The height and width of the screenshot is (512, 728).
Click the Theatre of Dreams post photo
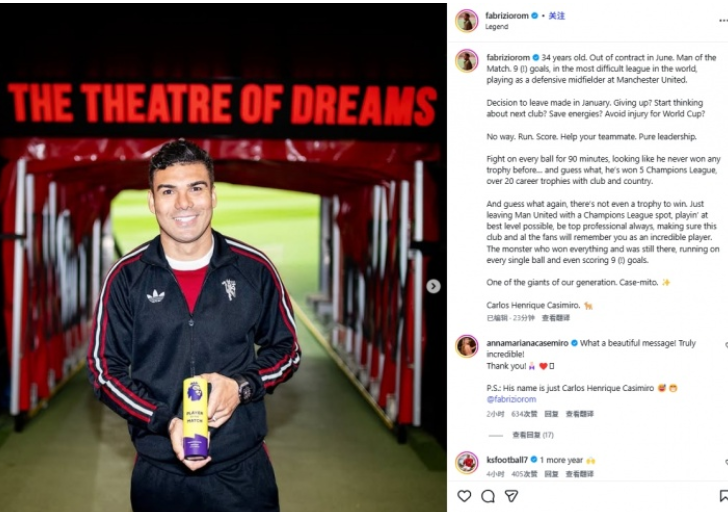tap(223, 258)
